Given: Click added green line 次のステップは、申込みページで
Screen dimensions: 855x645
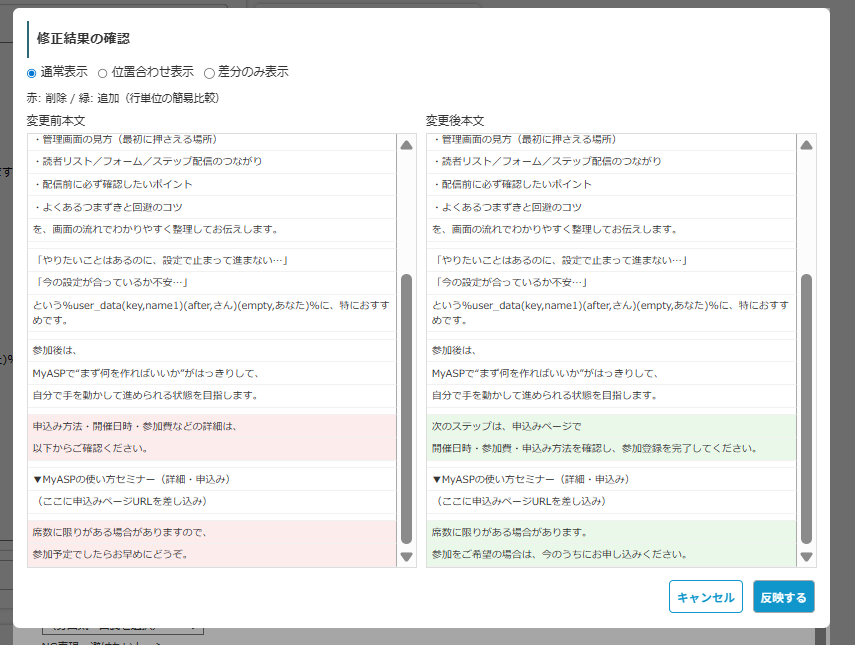Looking at the screenshot, I should [505, 426].
